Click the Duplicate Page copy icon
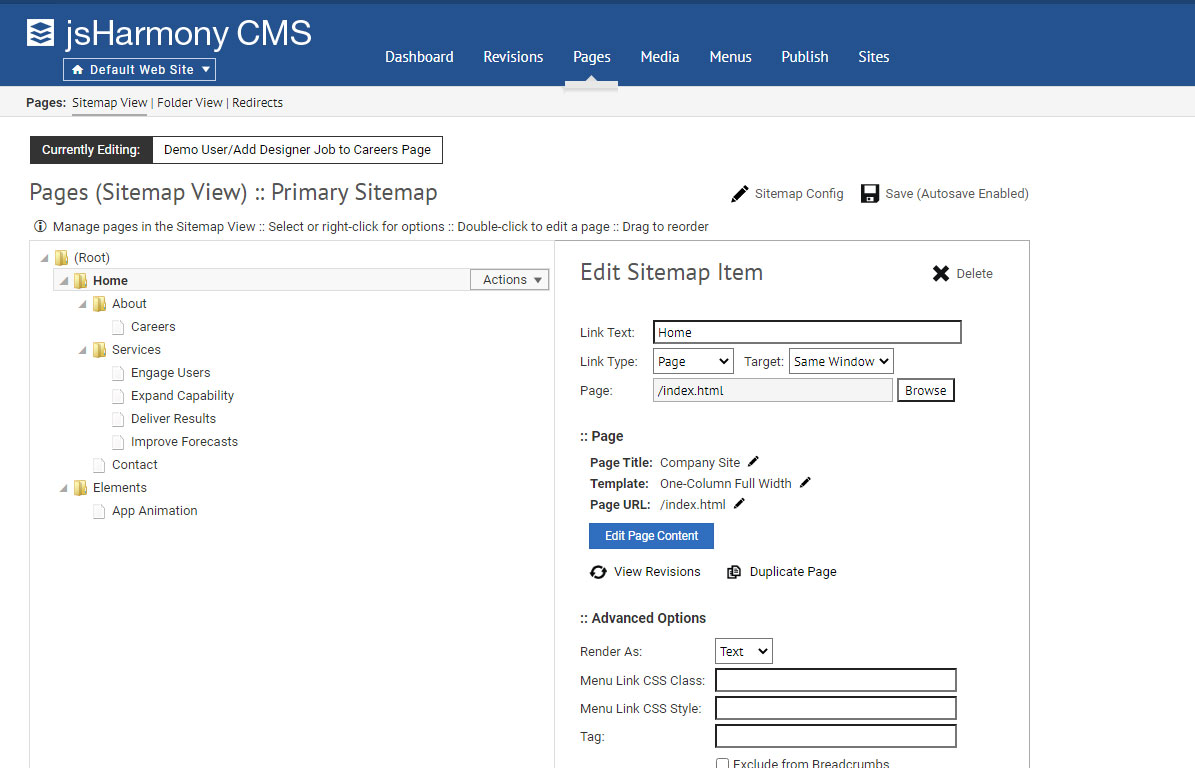 [x=734, y=572]
